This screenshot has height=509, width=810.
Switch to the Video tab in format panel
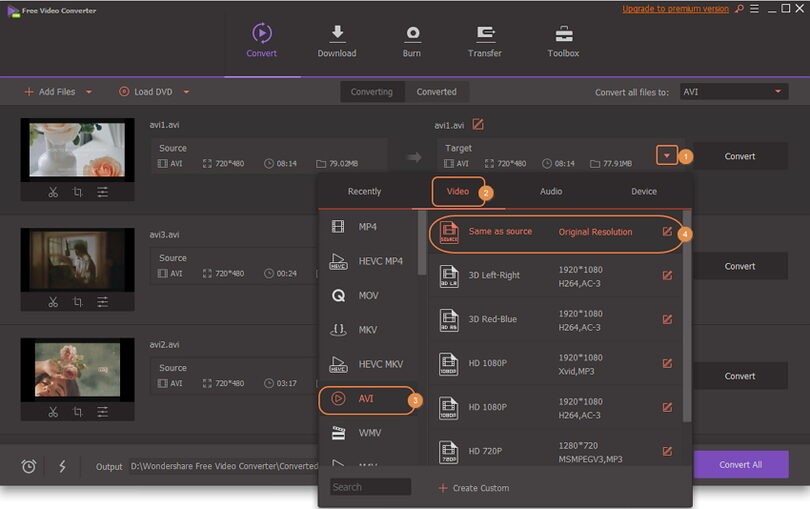click(458, 191)
